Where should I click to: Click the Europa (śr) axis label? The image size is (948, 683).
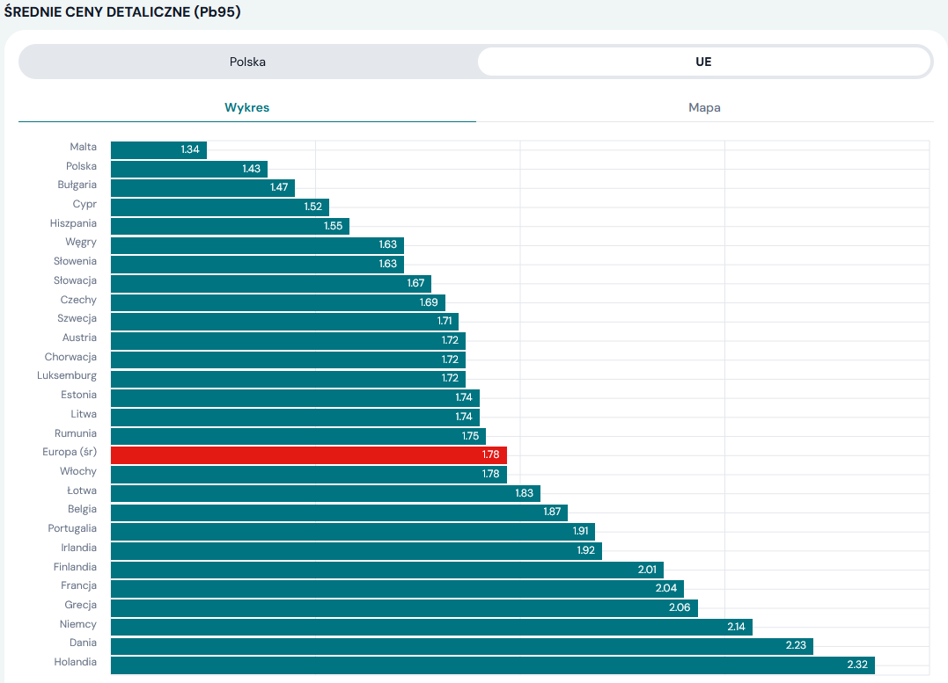click(x=70, y=452)
